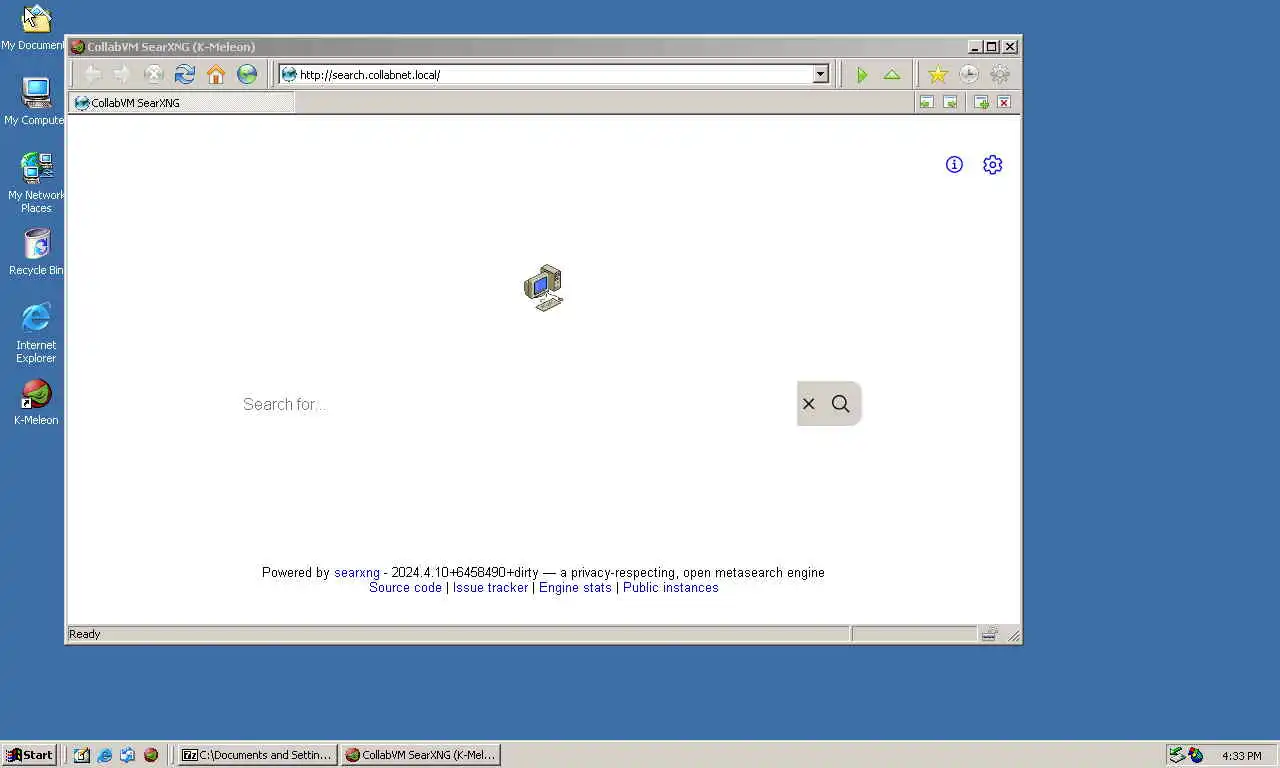Launch Outlook Express from quick launch

pyautogui.click(x=127, y=755)
